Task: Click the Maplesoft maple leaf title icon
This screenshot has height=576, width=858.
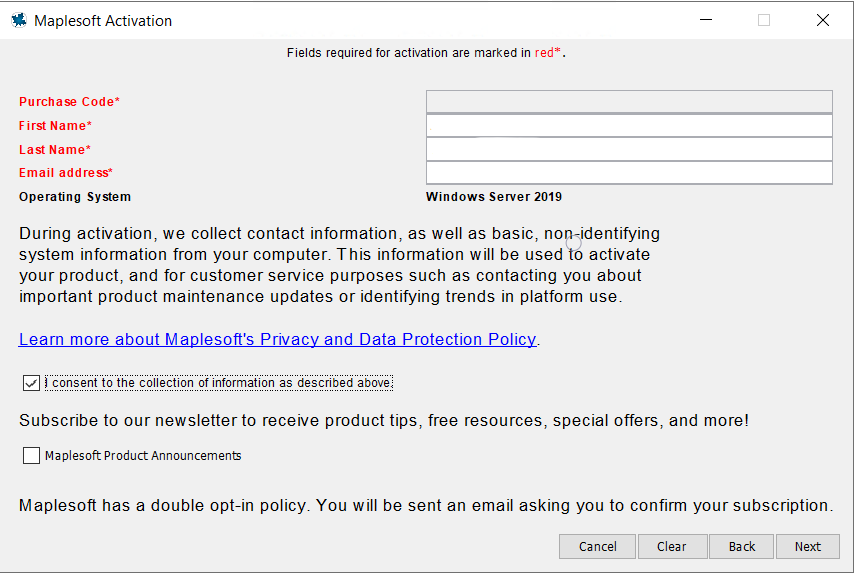Action: [x=19, y=21]
